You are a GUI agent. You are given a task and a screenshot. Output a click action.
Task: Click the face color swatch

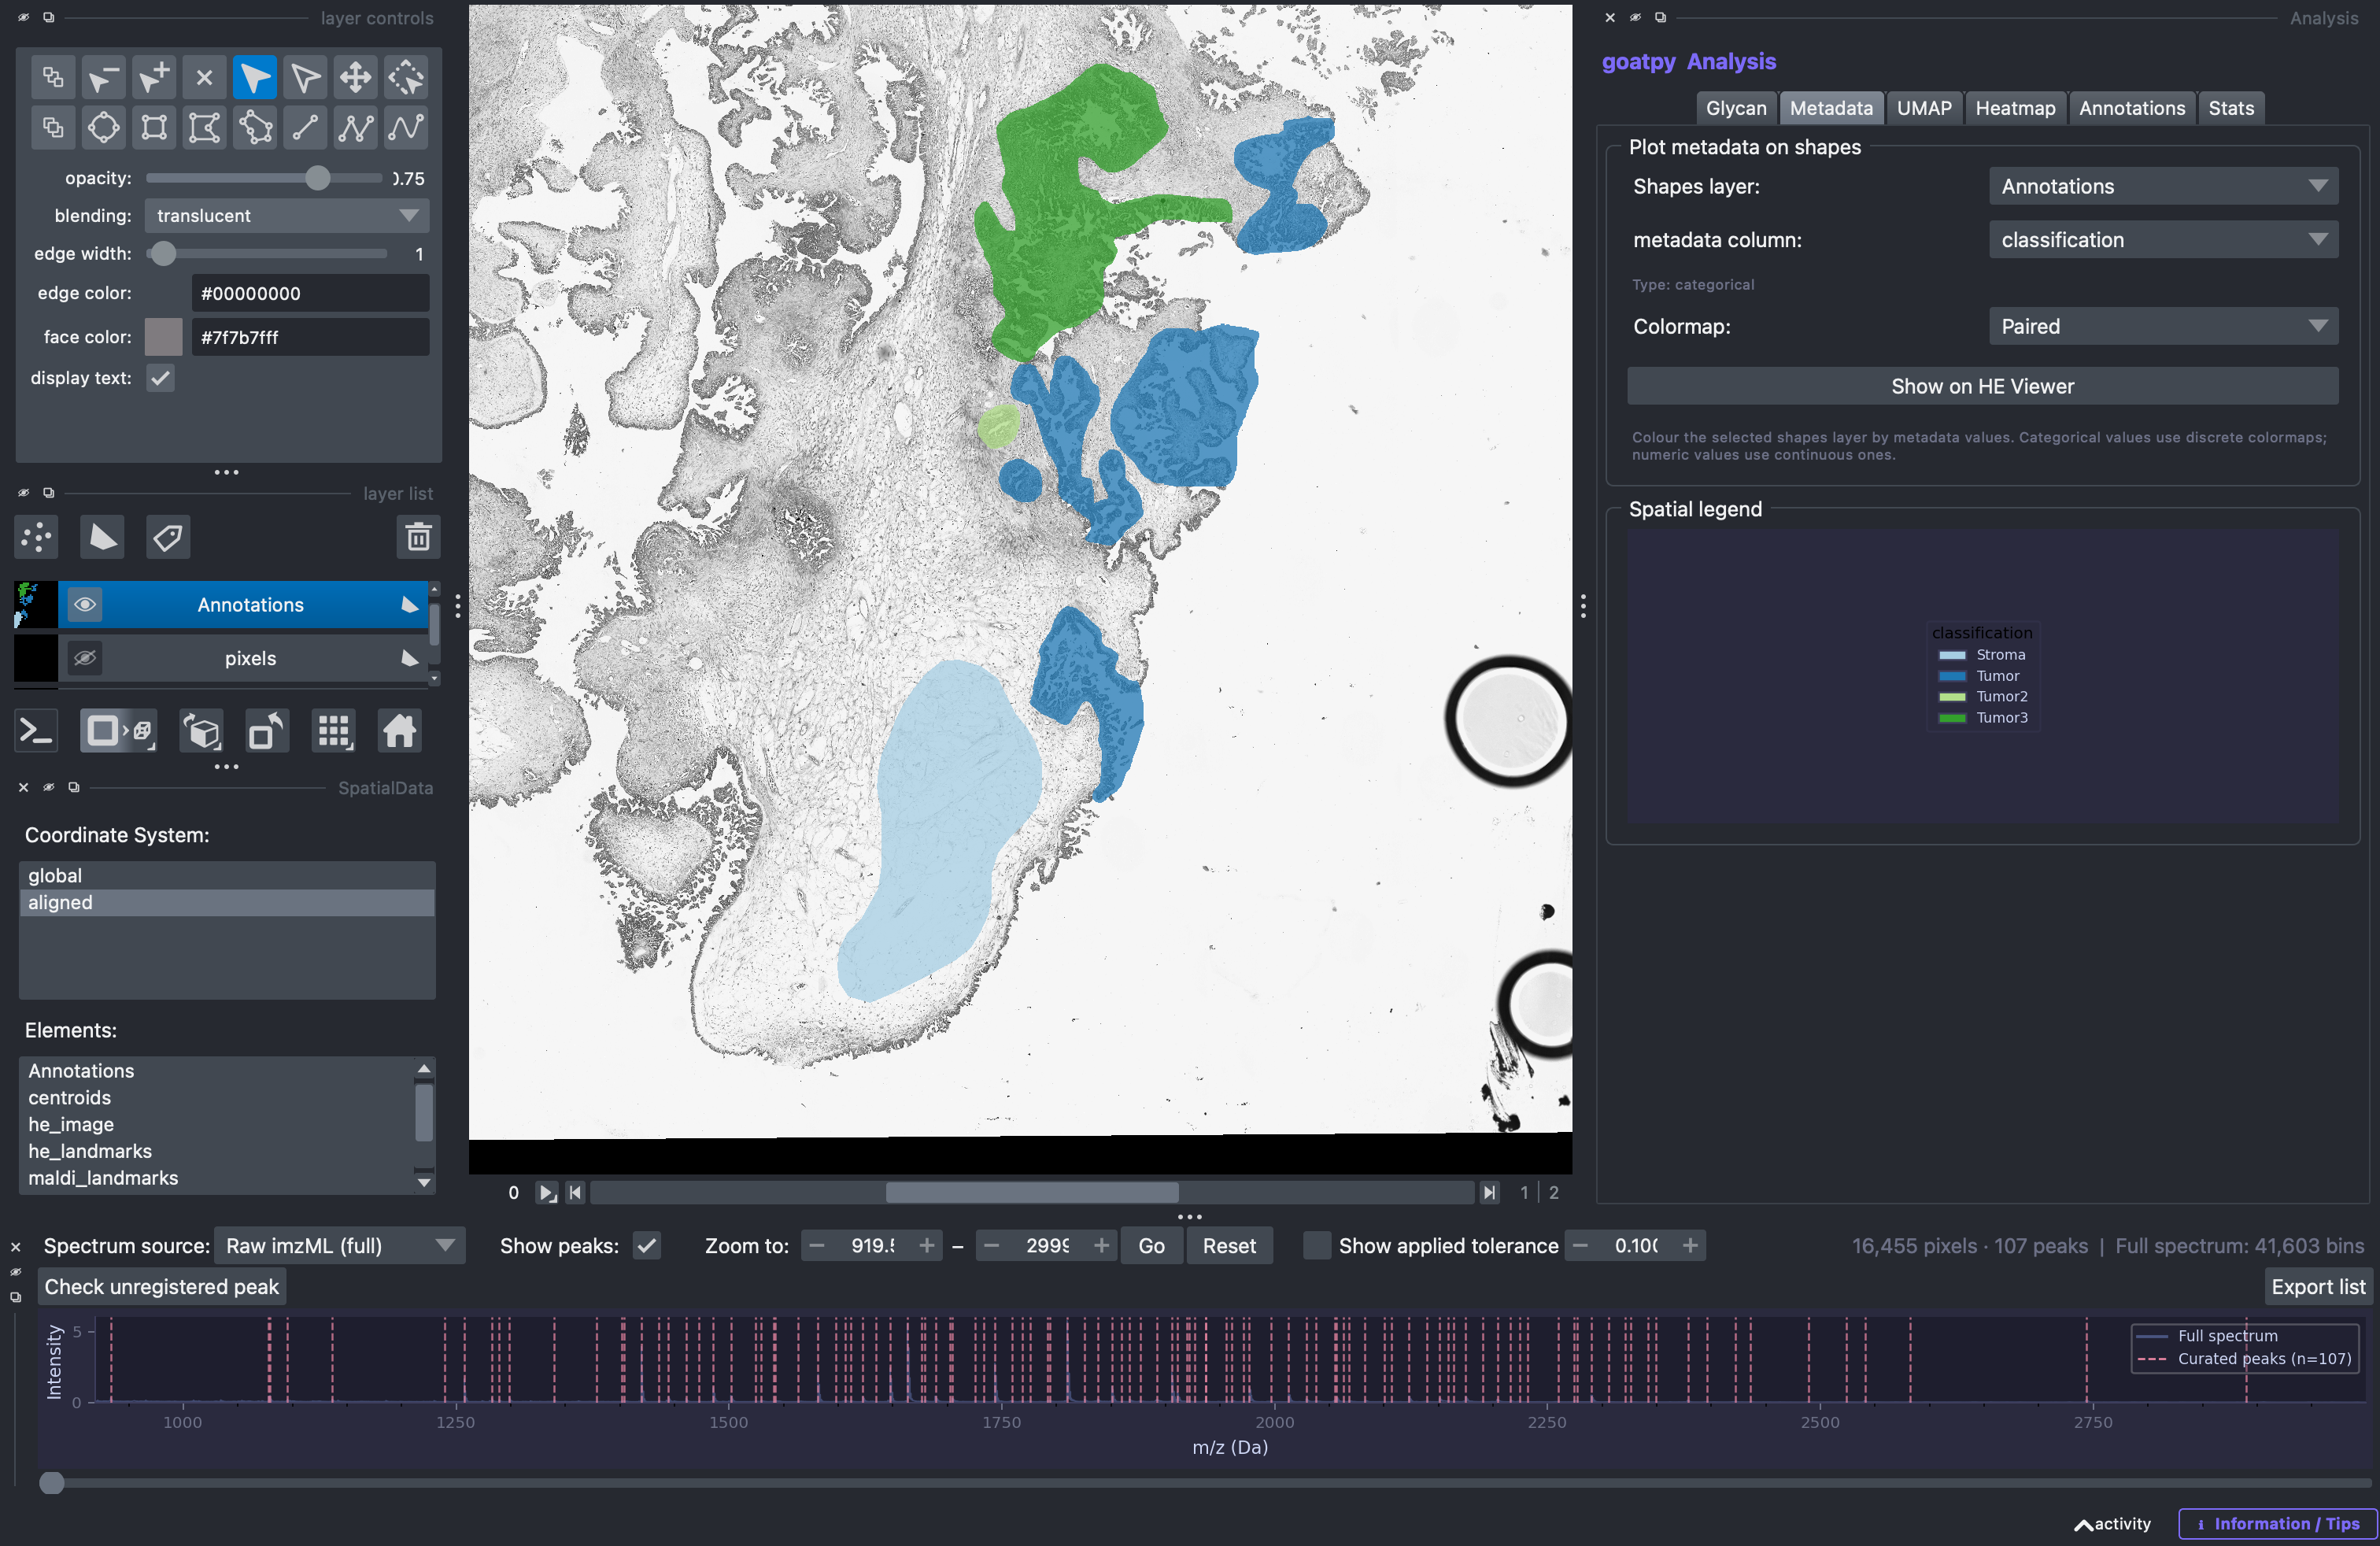[164, 338]
